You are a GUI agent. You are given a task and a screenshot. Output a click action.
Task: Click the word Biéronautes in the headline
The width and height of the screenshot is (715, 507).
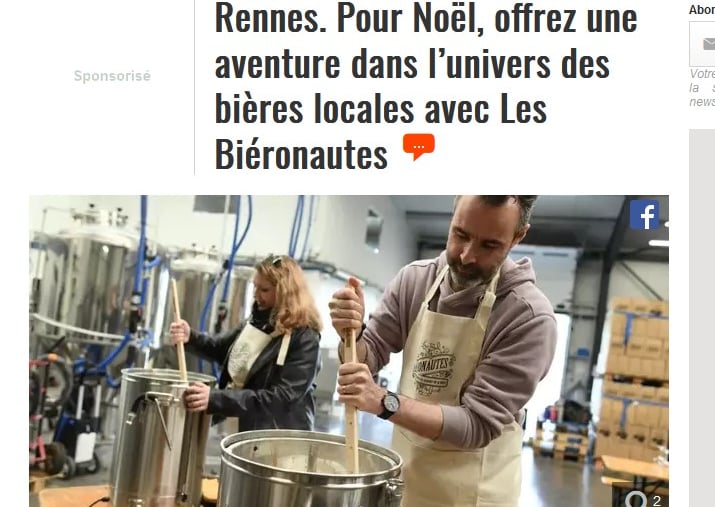(x=301, y=155)
